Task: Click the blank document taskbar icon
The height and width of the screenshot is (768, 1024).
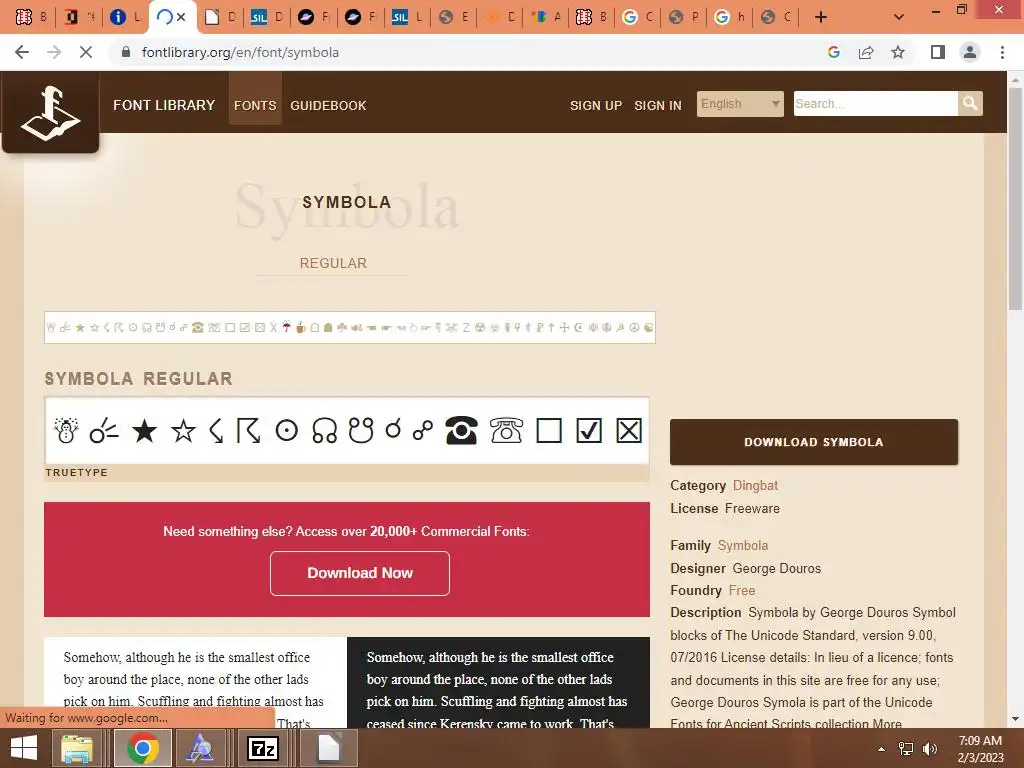Action: pyautogui.click(x=329, y=748)
